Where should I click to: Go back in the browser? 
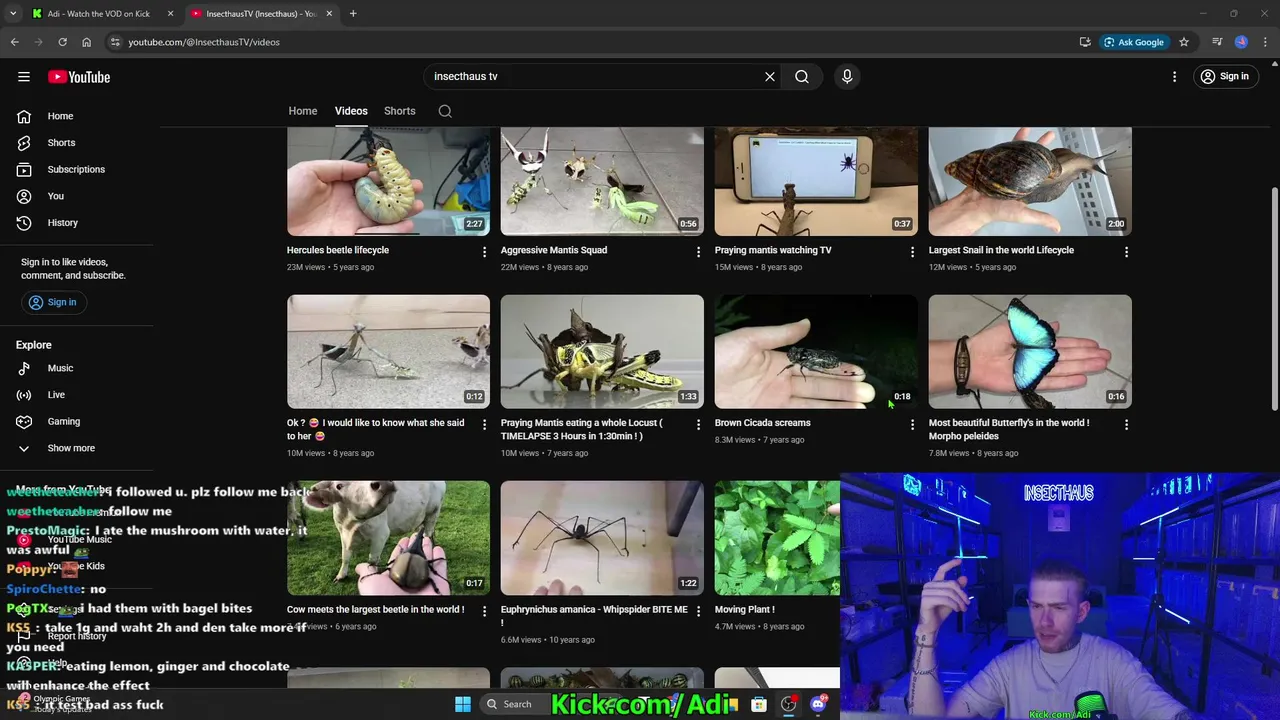14,42
